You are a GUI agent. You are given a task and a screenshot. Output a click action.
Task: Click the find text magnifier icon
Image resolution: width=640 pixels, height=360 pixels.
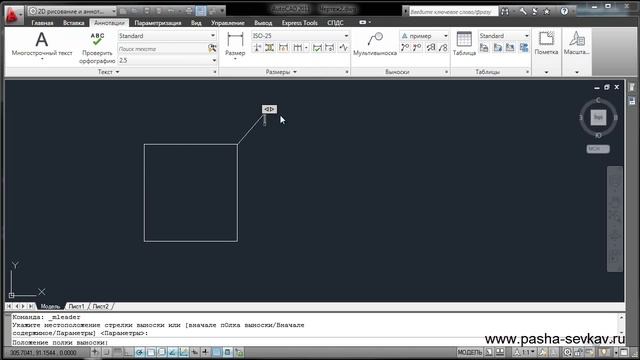tap(212, 49)
